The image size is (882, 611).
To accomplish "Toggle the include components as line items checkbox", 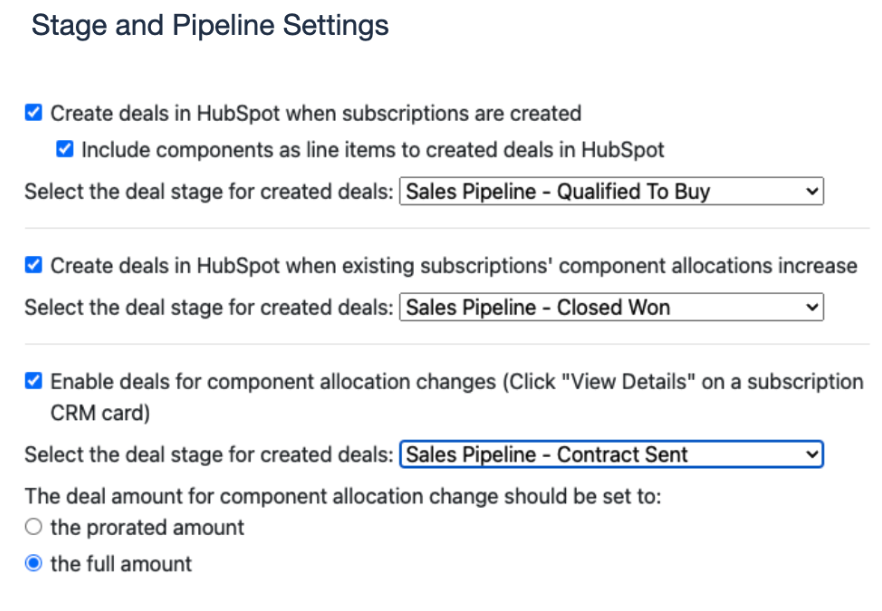I will pyautogui.click(x=65, y=150).
